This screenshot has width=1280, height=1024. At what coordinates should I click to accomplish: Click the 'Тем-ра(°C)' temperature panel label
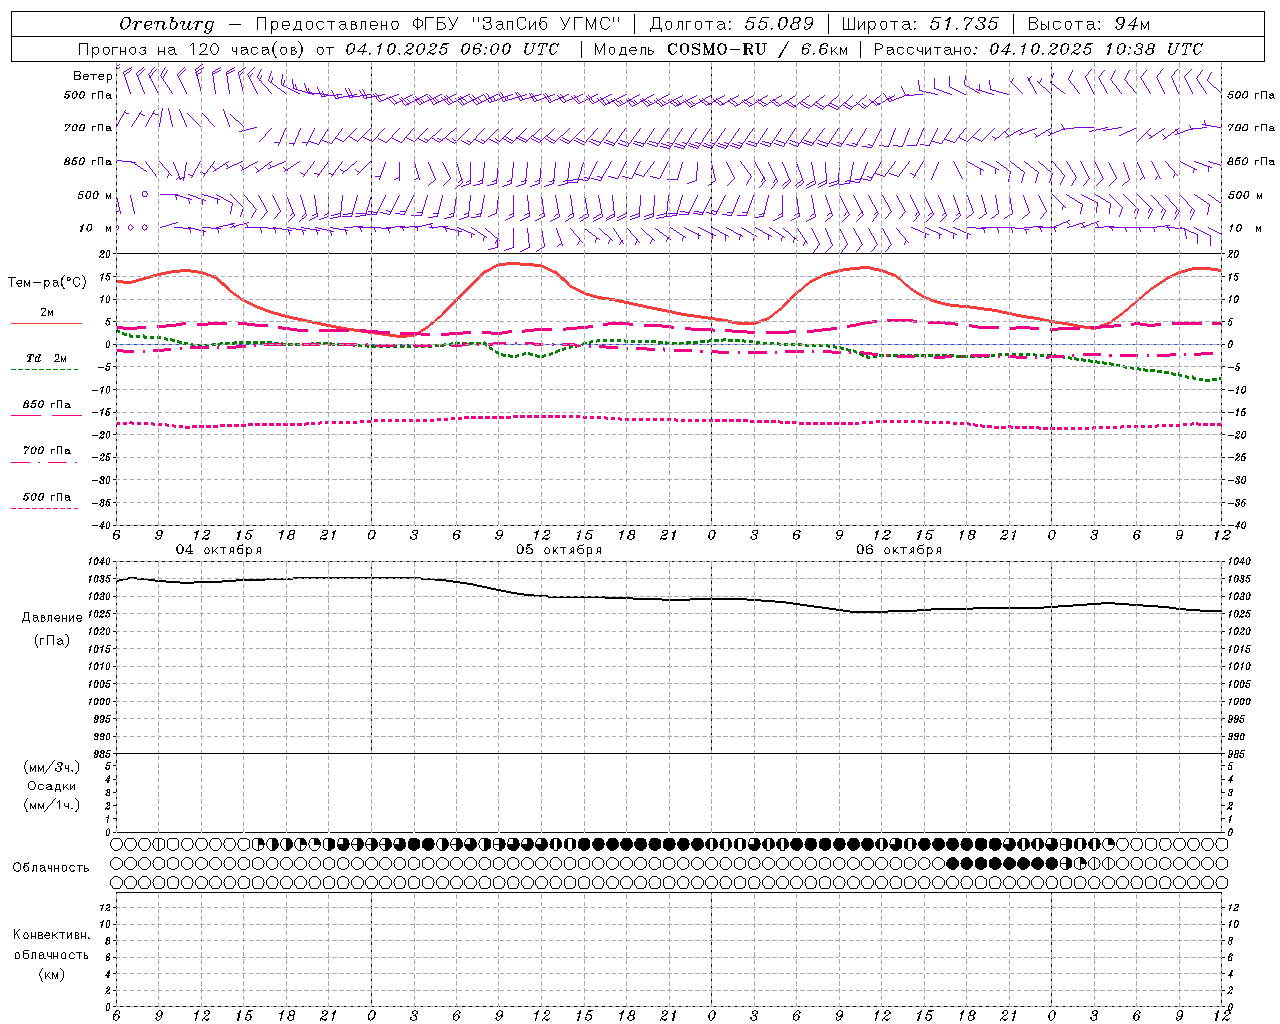[x=47, y=282]
